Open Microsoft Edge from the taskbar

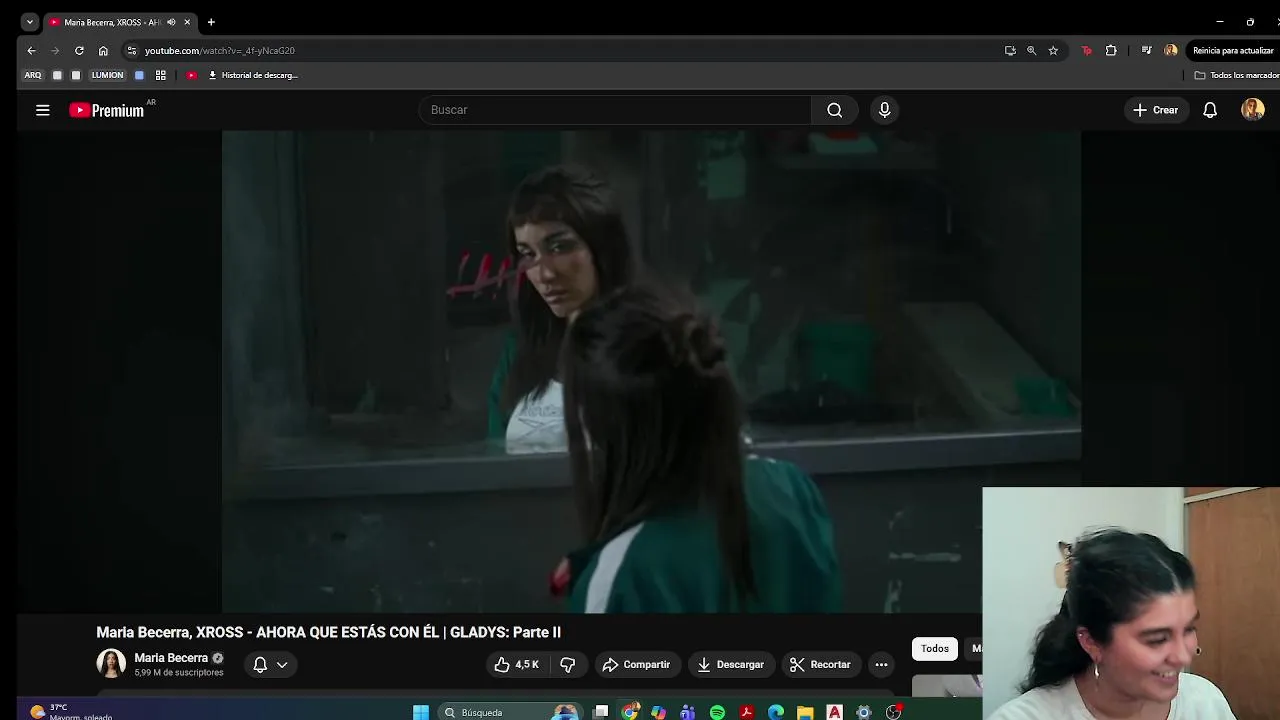click(776, 712)
